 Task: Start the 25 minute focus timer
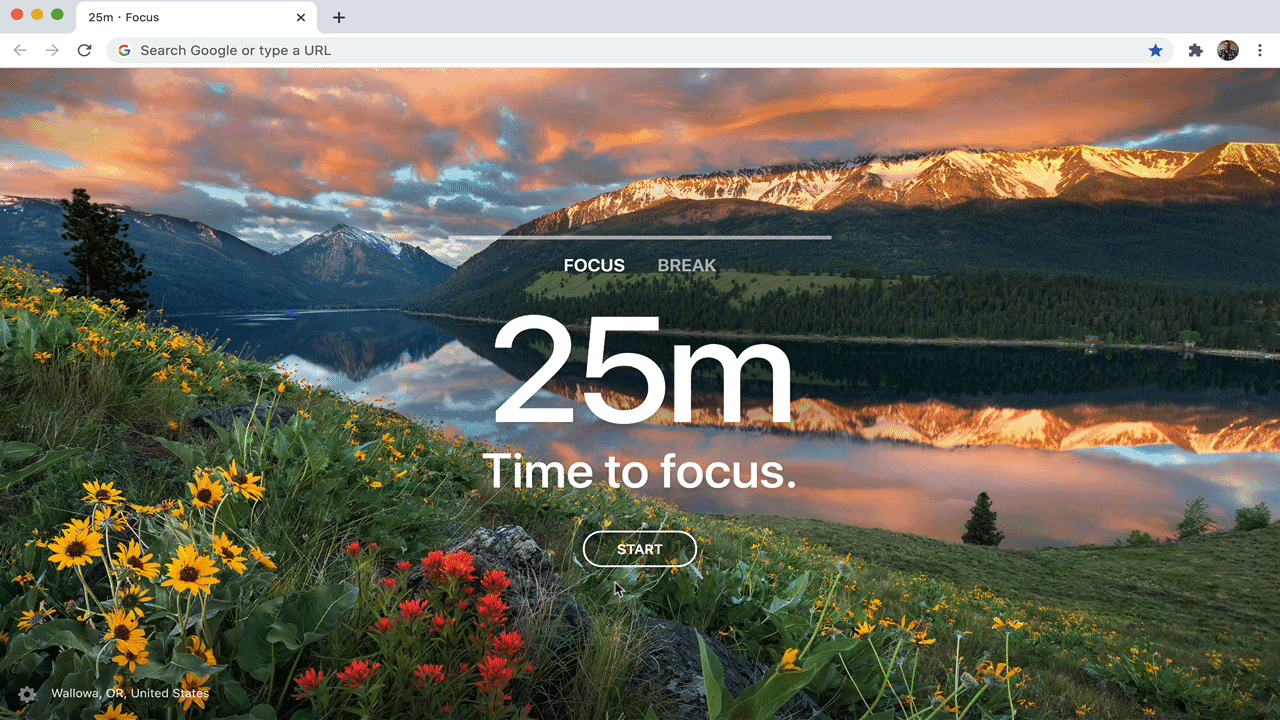(x=640, y=549)
